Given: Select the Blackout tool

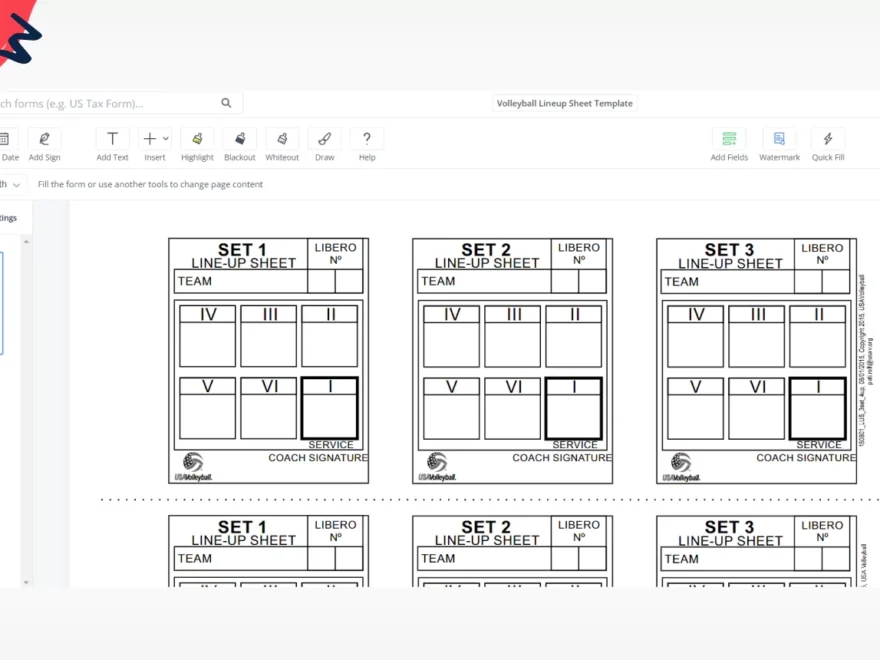Looking at the screenshot, I should tap(240, 145).
